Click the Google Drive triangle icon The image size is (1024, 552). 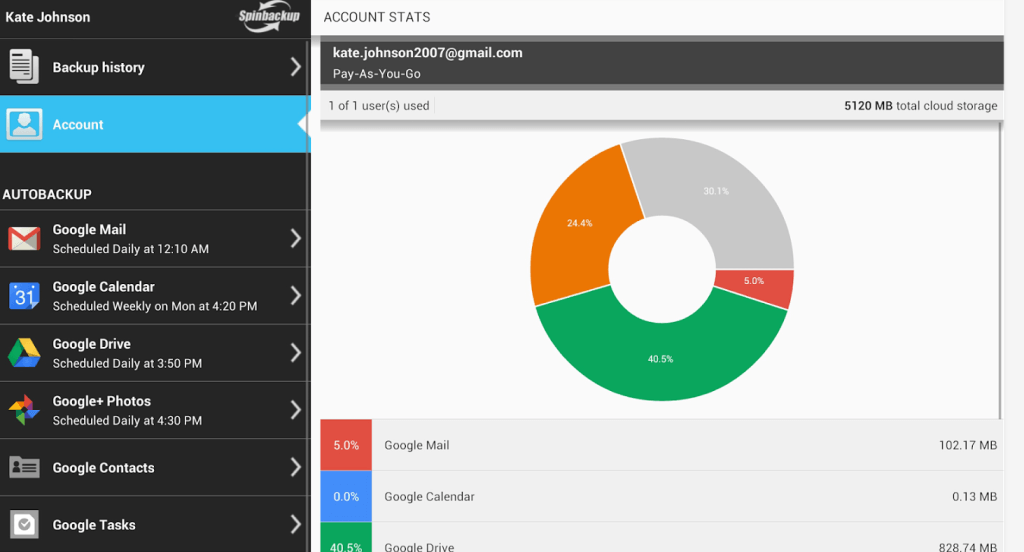(24, 353)
